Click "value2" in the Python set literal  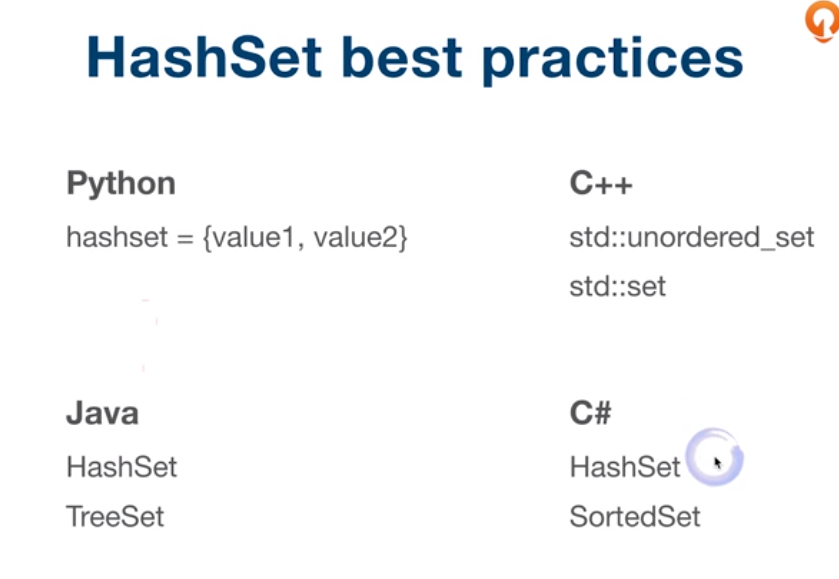[356, 238]
